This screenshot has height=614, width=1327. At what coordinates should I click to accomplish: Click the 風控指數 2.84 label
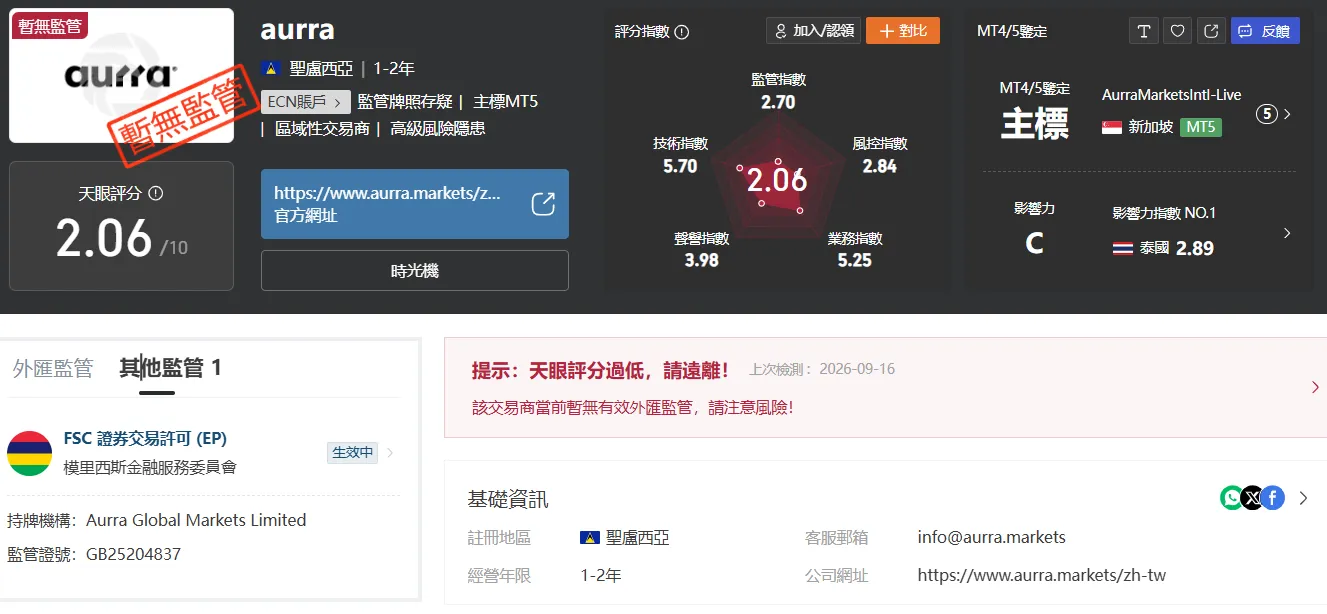(x=880, y=155)
